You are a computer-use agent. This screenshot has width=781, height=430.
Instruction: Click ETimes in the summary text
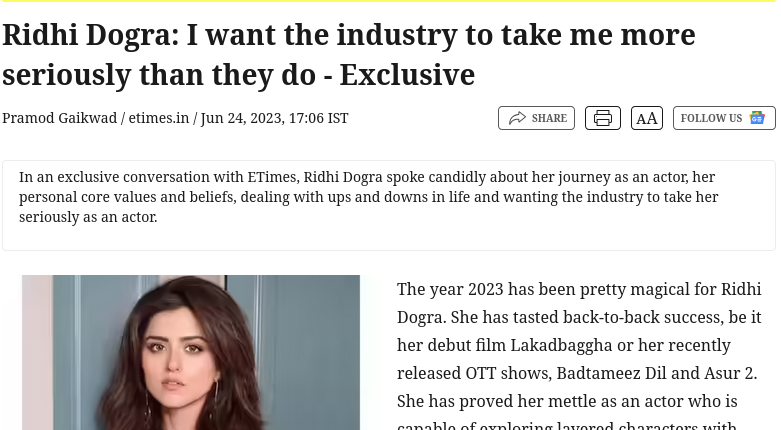pos(270,178)
